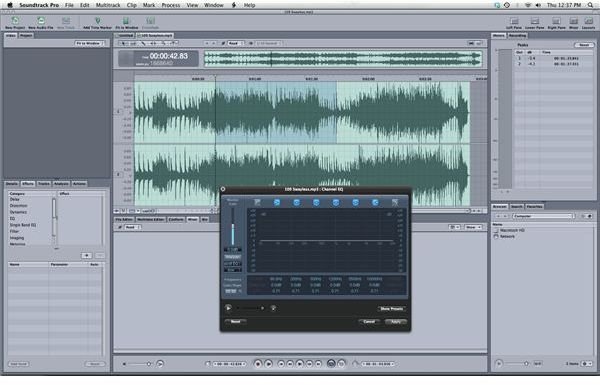The width and height of the screenshot is (600, 385).
Task: Adjust the Master Gain slider in Channel EQ
Action: tap(233, 227)
